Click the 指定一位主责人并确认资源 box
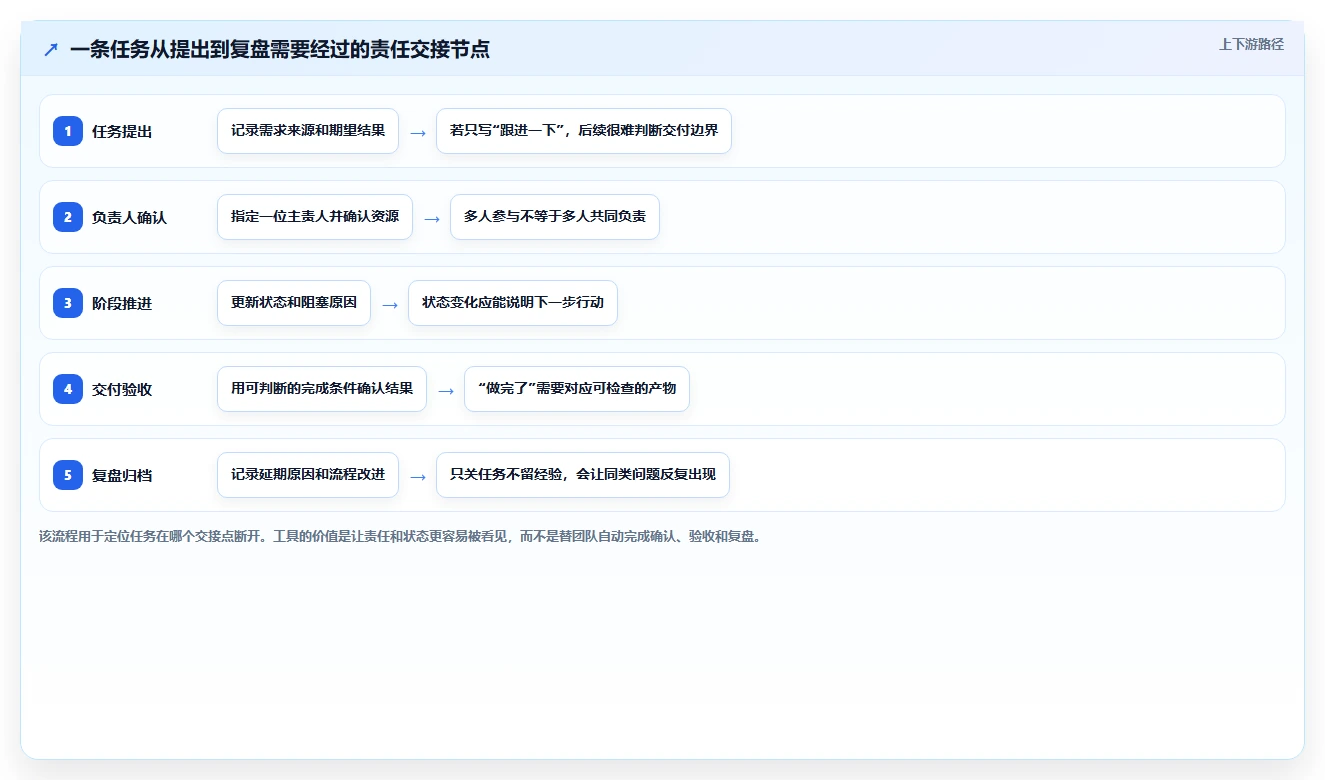The height and width of the screenshot is (780, 1325). 315,217
